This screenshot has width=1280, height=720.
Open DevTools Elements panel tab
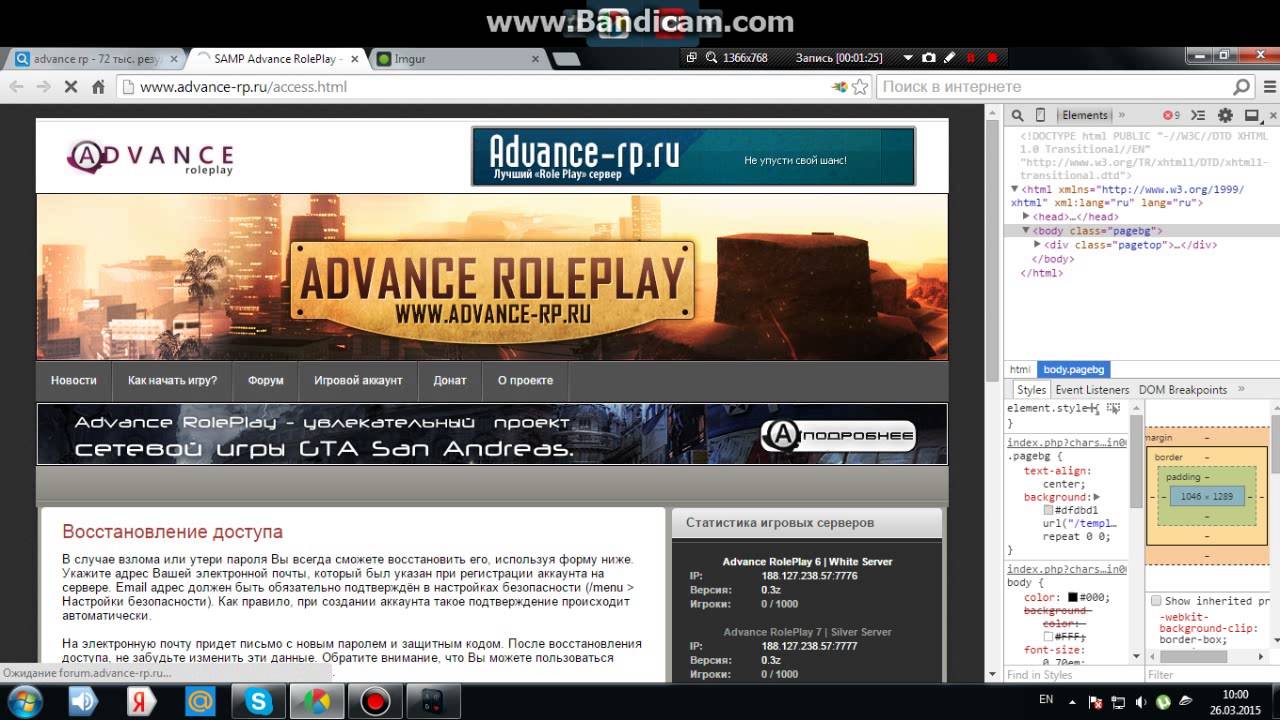click(x=1084, y=115)
